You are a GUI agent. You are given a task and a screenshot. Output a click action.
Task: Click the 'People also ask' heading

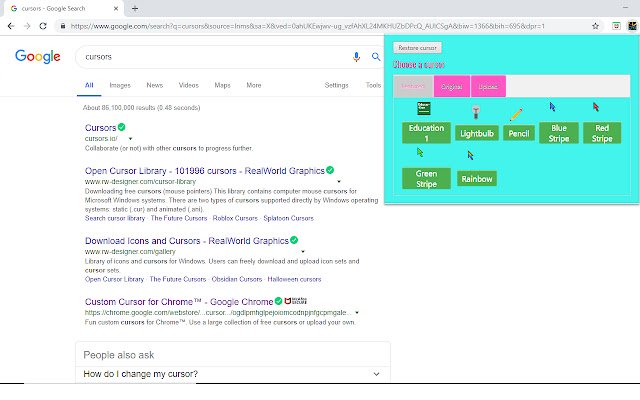[118, 355]
